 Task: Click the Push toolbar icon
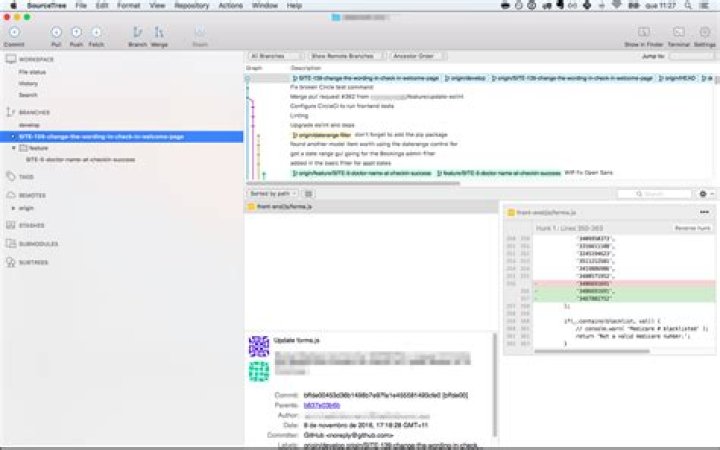tap(76, 32)
